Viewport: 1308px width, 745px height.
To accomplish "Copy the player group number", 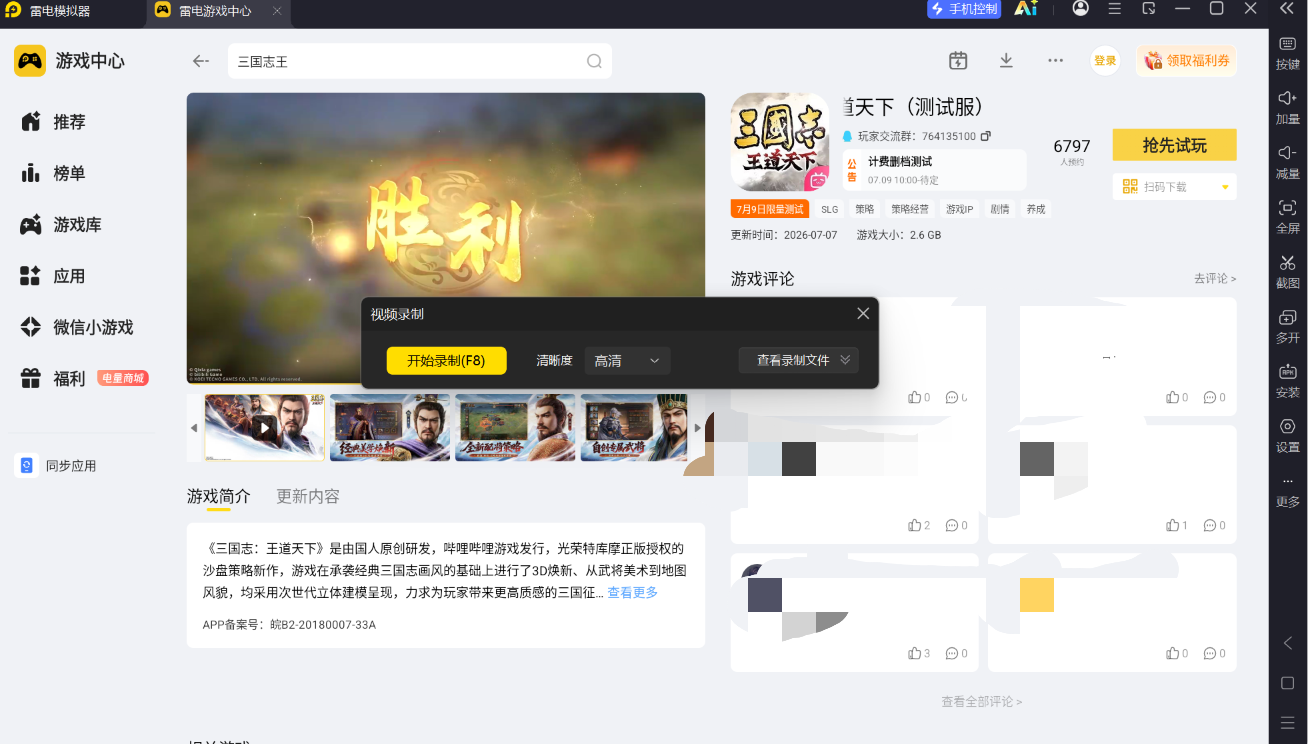I will (986, 136).
